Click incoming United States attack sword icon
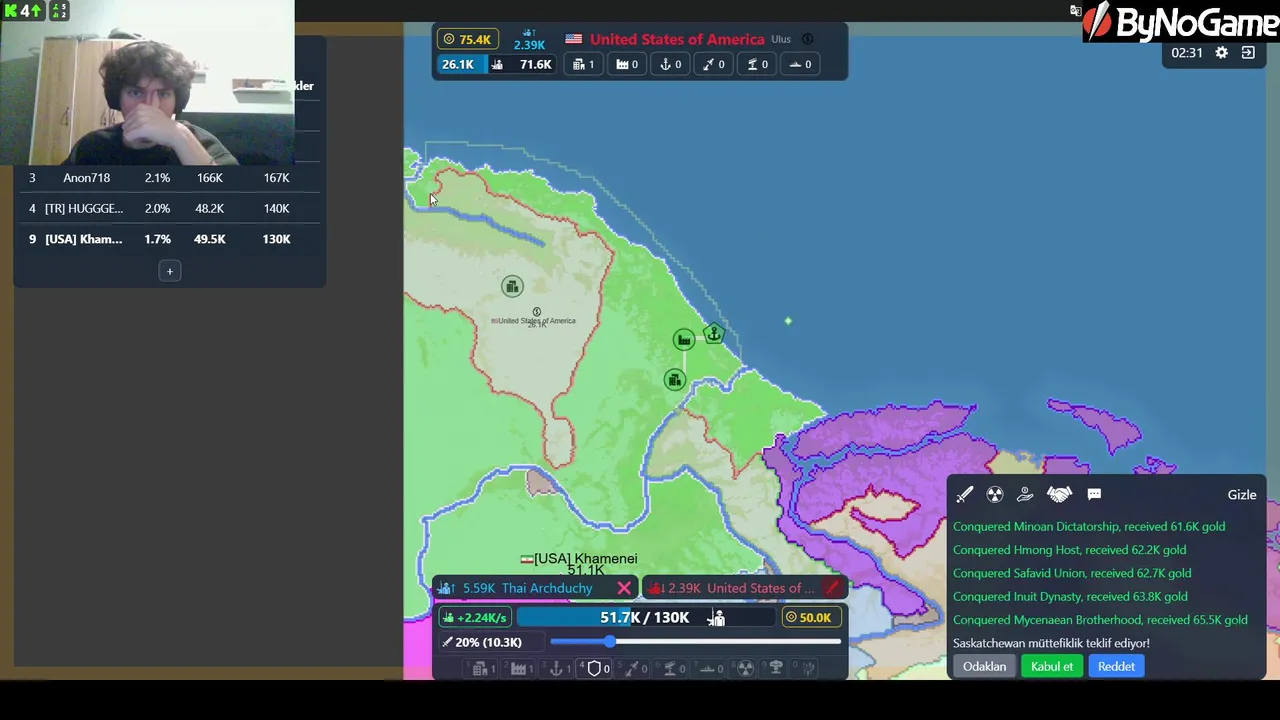Screen dimensions: 1280x720 coord(832,588)
